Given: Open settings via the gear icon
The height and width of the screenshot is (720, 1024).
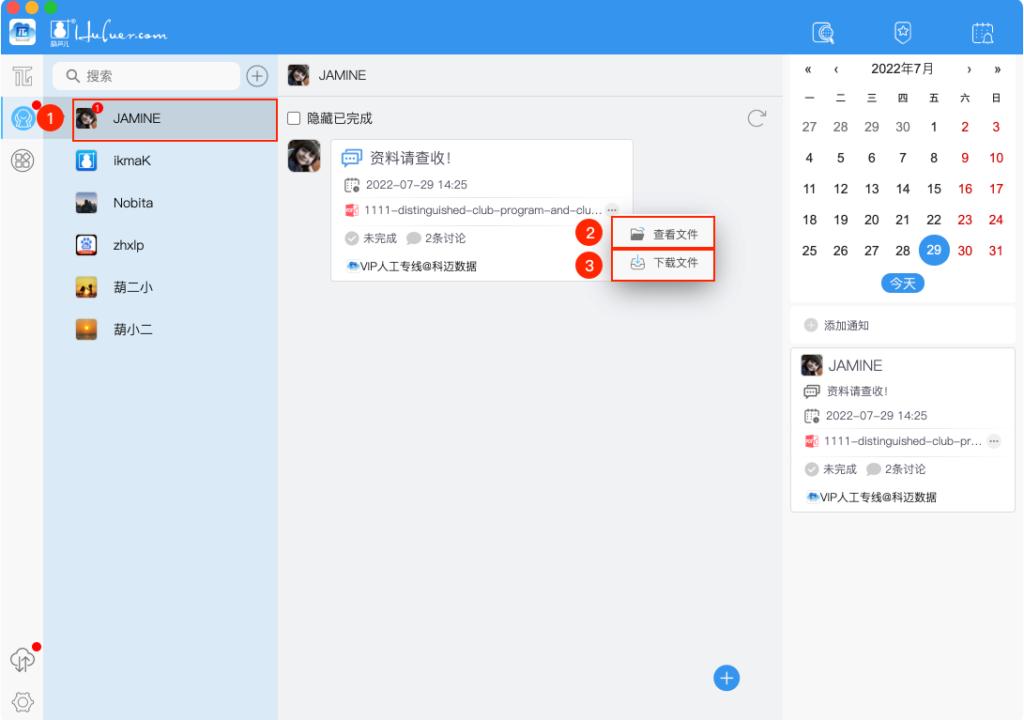Looking at the screenshot, I should click(21, 701).
